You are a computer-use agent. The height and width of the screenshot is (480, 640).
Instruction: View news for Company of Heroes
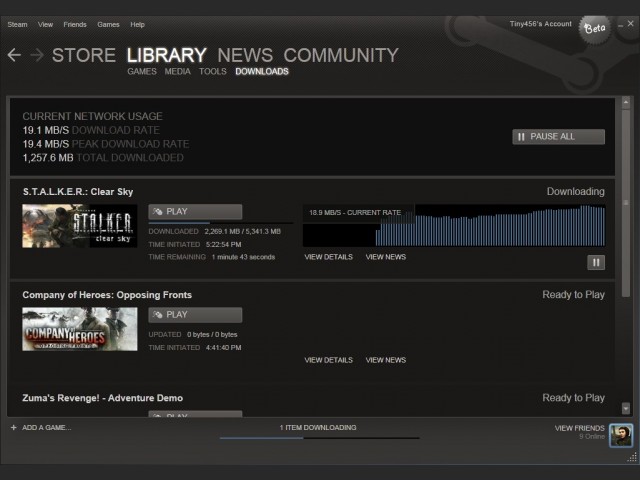(386, 360)
